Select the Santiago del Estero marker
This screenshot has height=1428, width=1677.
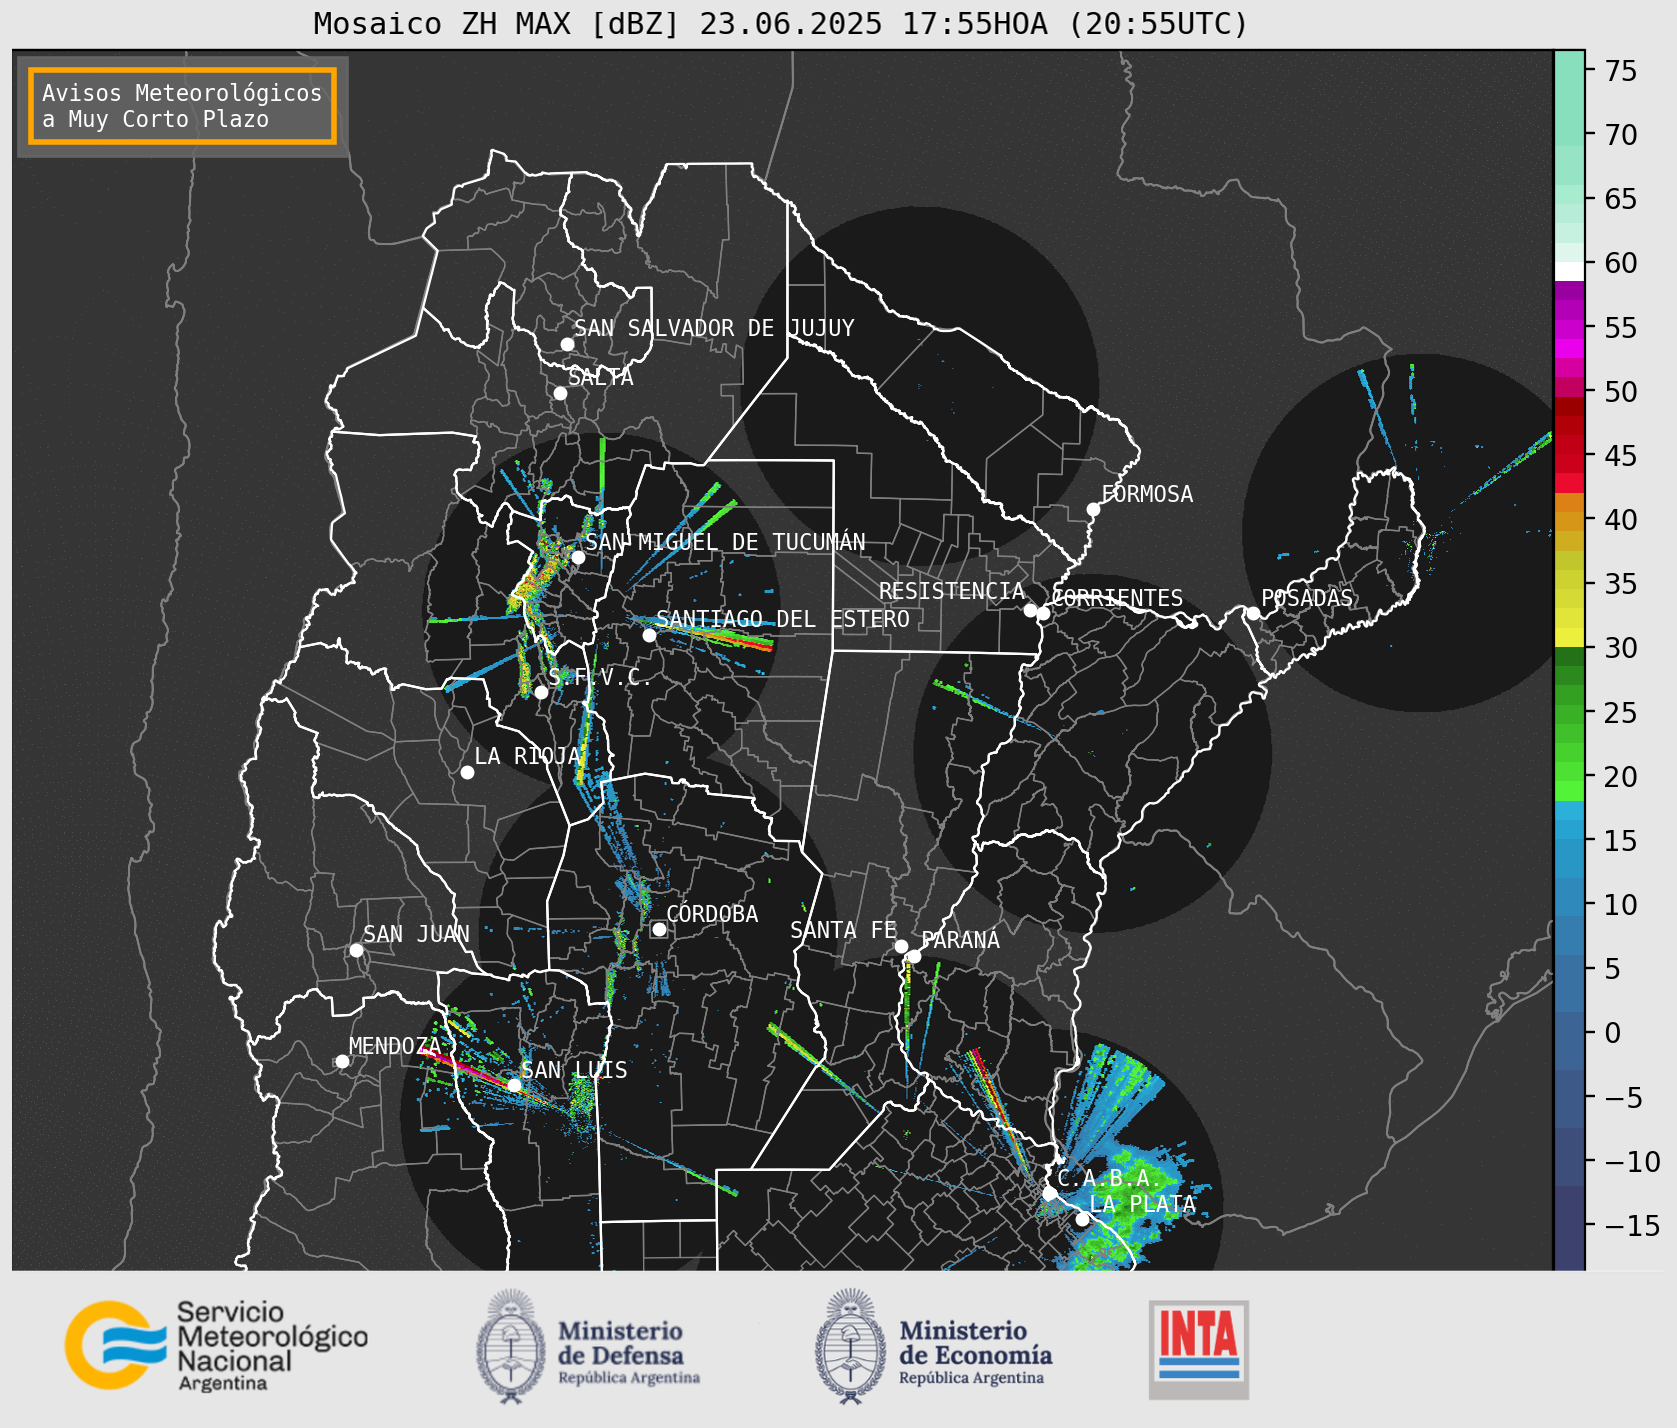coord(649,635)
